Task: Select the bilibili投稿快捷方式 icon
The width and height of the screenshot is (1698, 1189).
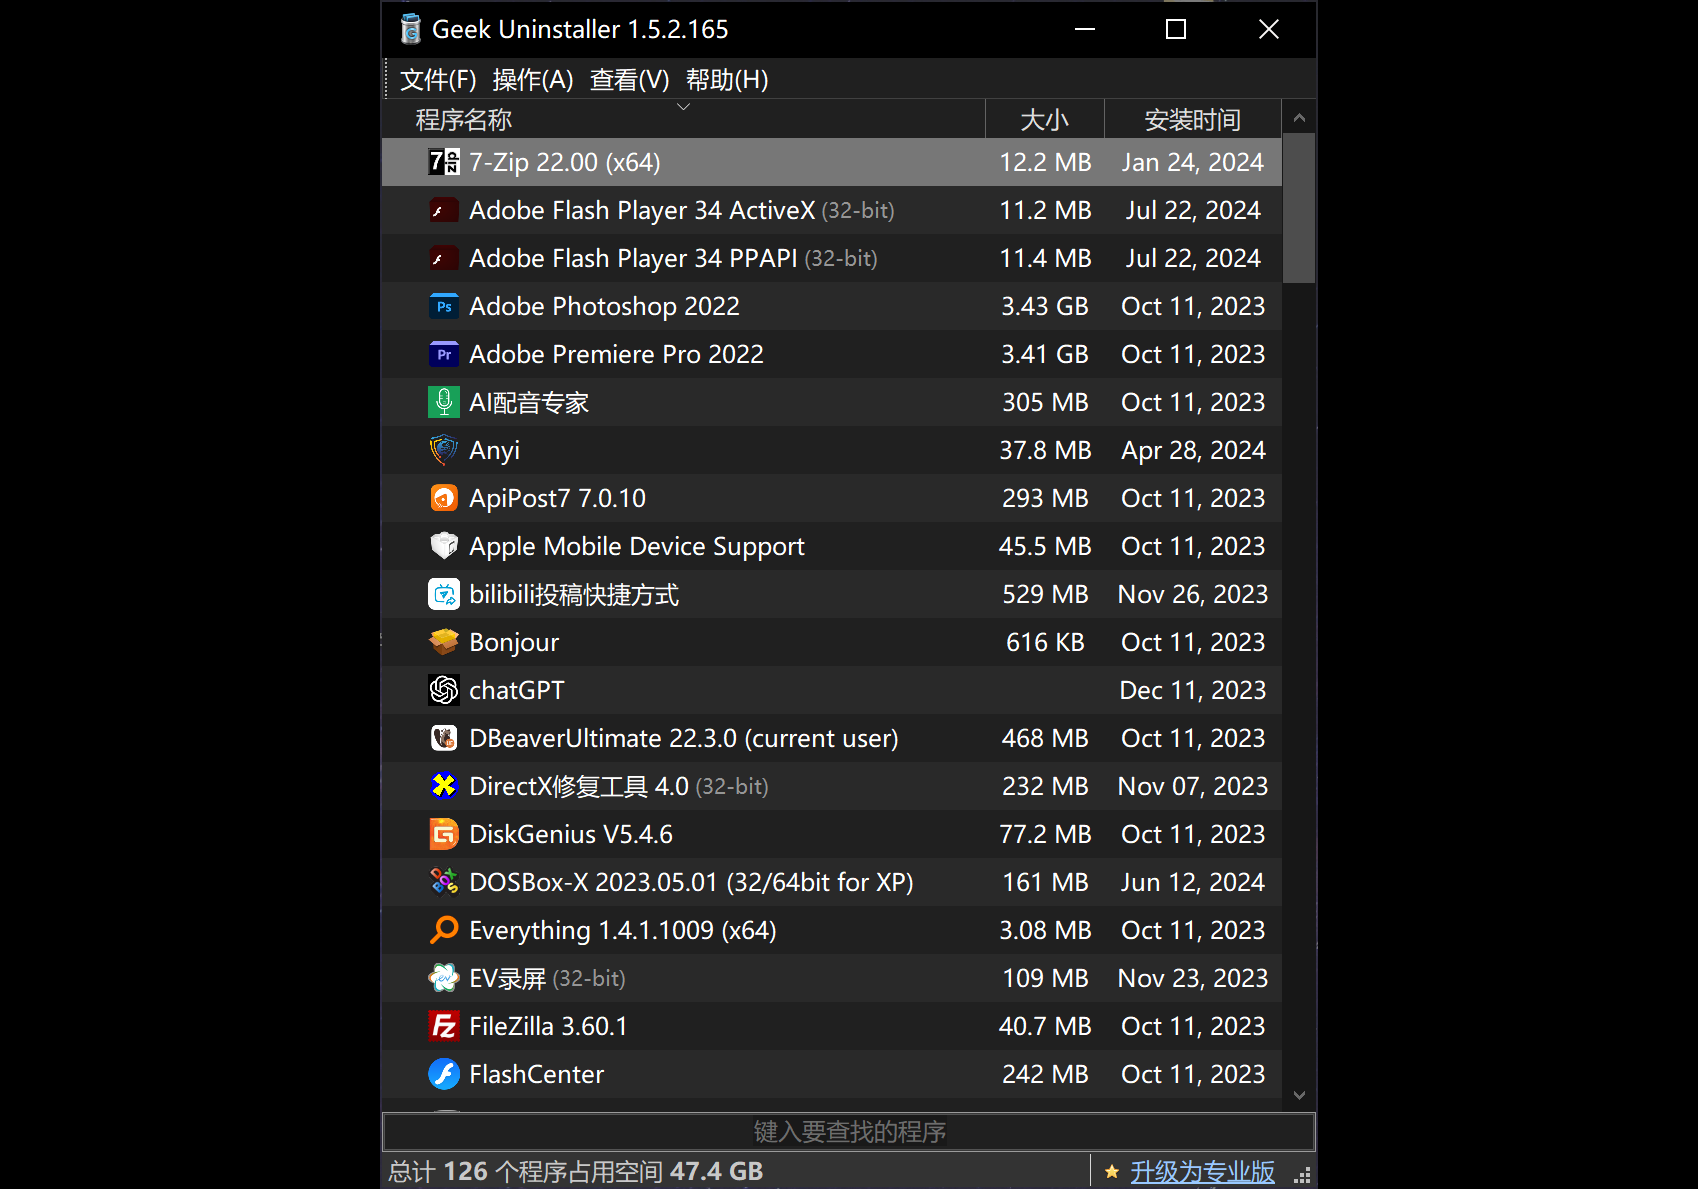Action: click(x=444, y=594)
